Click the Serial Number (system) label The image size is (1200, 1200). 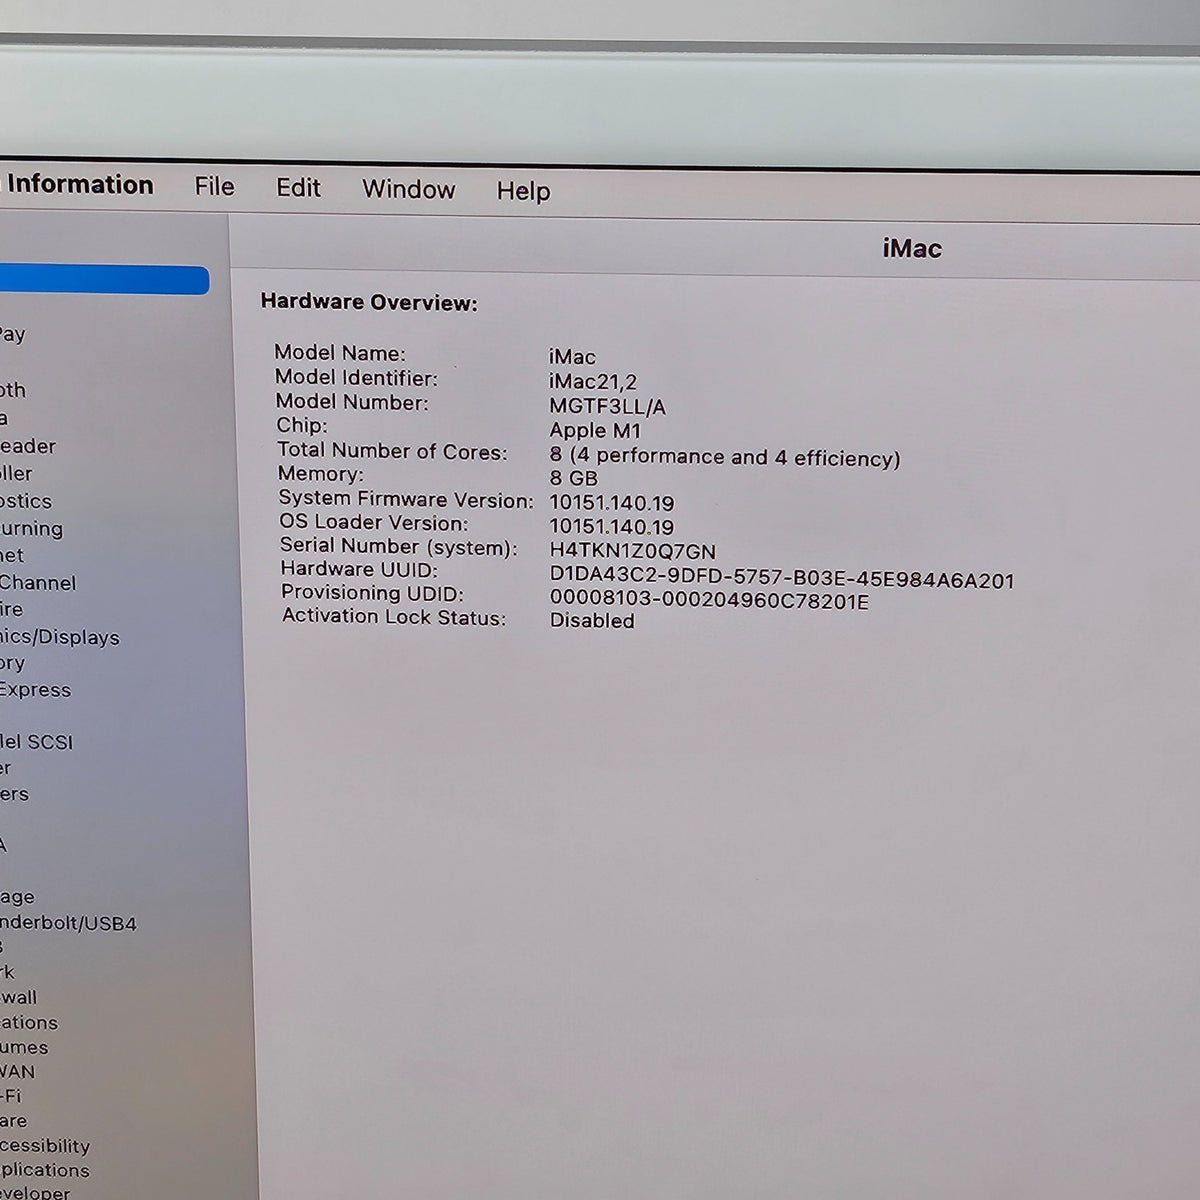(399, 547)
